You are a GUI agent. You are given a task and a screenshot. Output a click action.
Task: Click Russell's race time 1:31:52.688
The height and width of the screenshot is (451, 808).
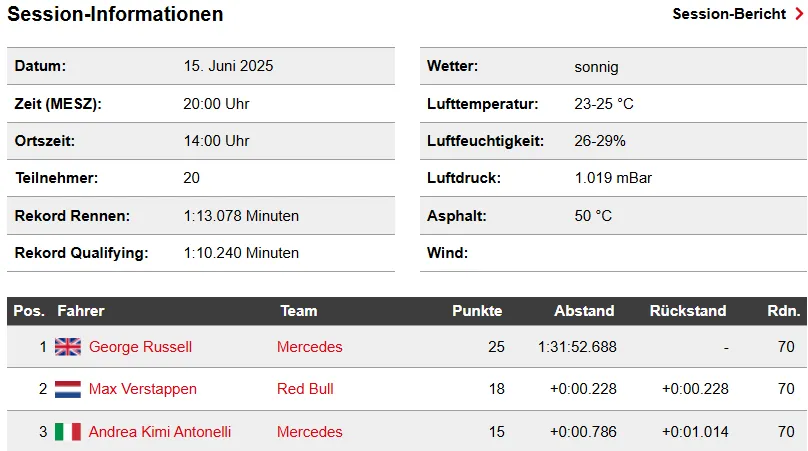(x=577, y=347)
